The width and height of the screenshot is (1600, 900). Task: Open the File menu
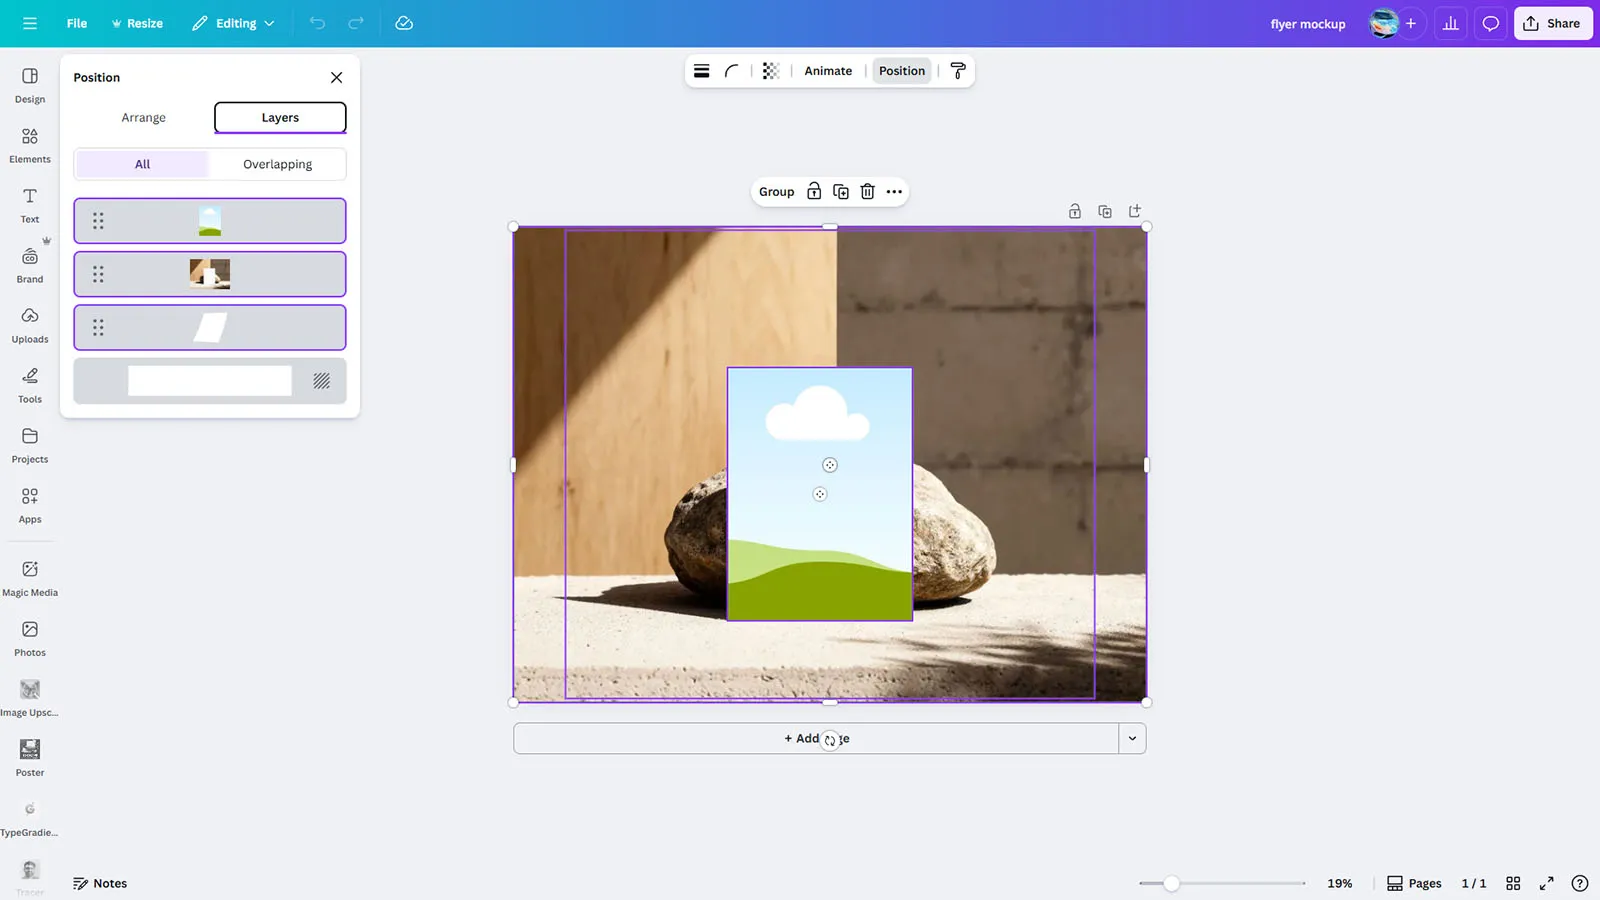tap(77, 23)
